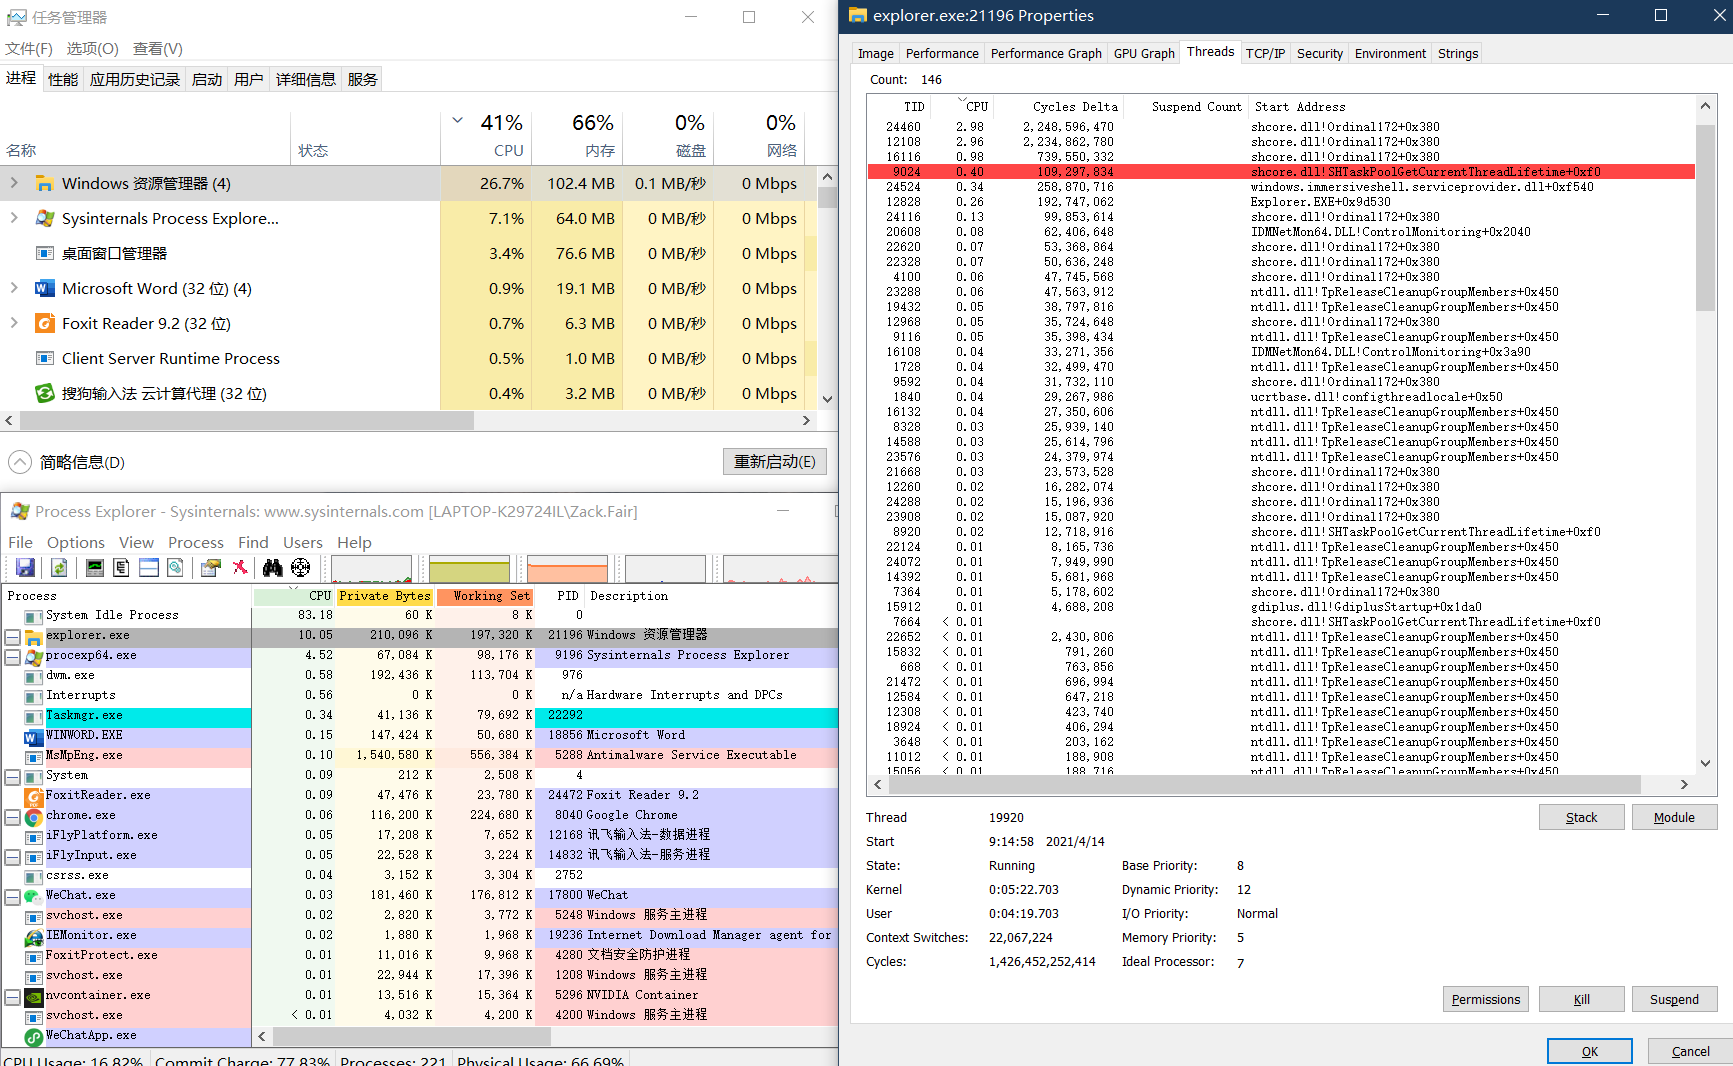Click the Process Explorer title bar icon
The height and width of the screenshot is (1066, 1733).
(20, 511)
